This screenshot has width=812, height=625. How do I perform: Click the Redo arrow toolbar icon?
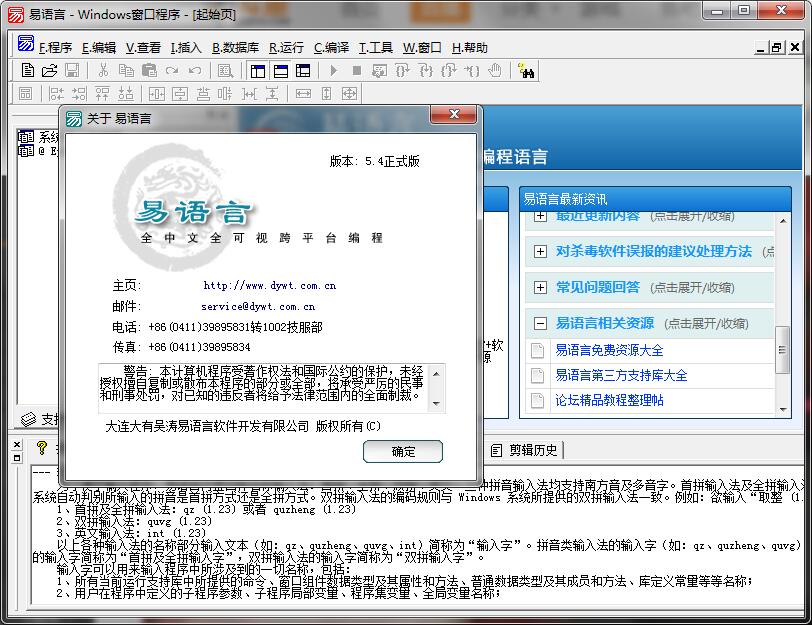click(172, 70)
